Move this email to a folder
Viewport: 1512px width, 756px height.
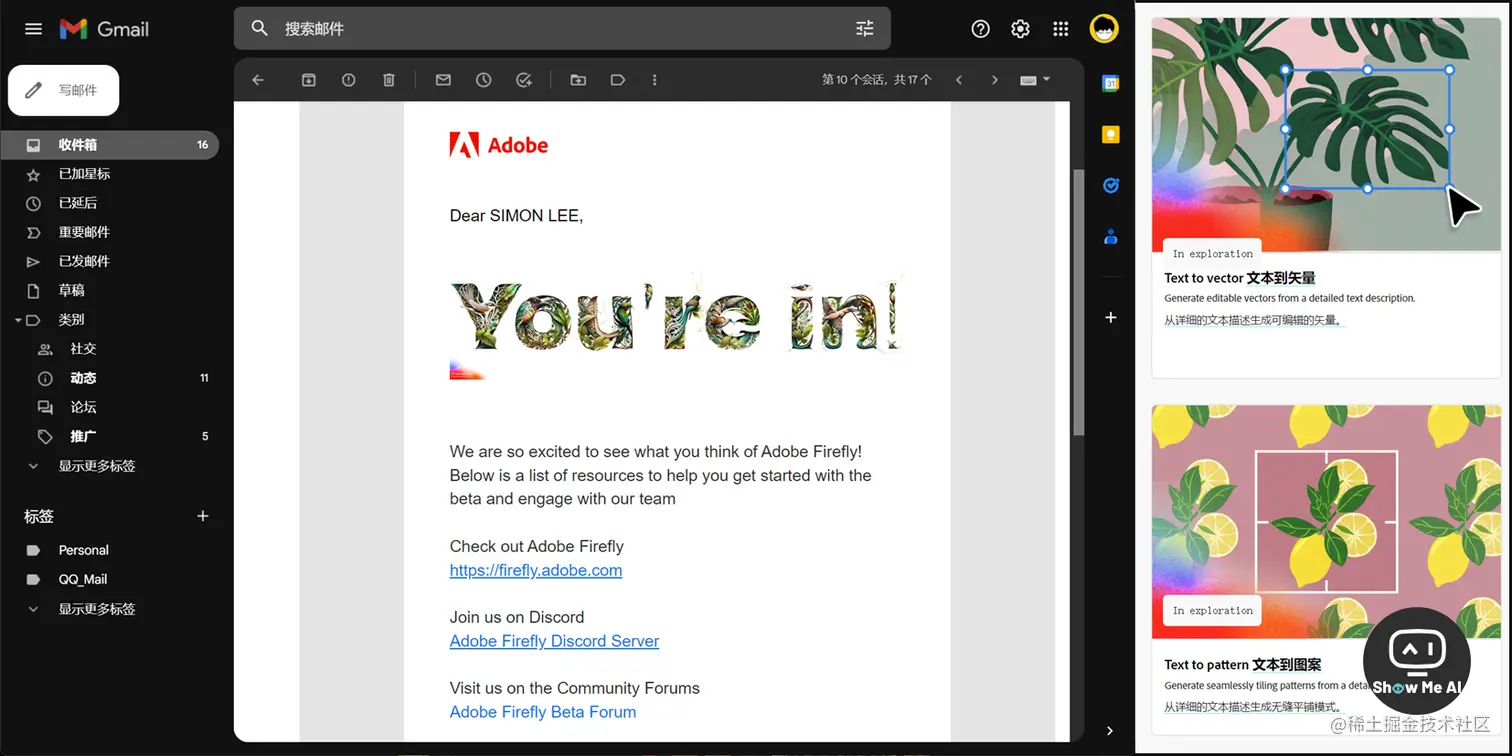pyautogui.click(x=578, y=80)
